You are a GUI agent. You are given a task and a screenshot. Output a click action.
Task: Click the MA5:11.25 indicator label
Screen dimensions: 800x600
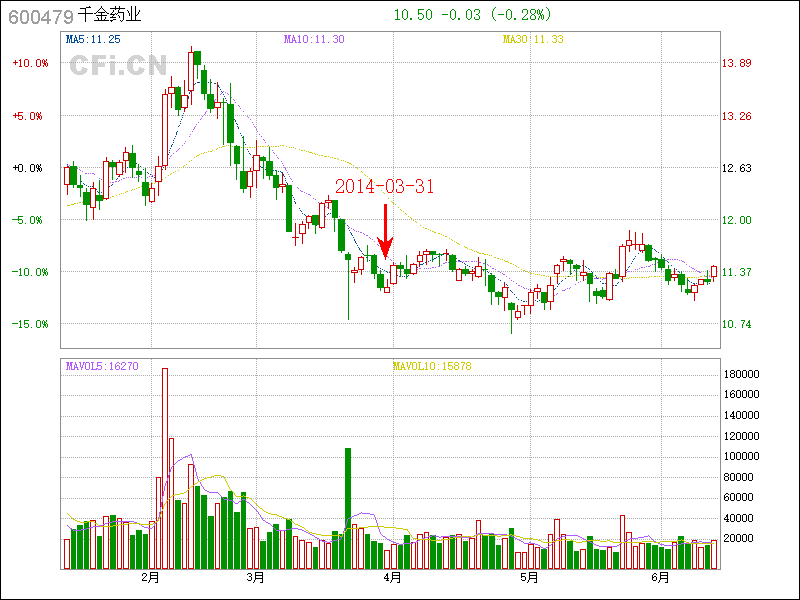93,40
